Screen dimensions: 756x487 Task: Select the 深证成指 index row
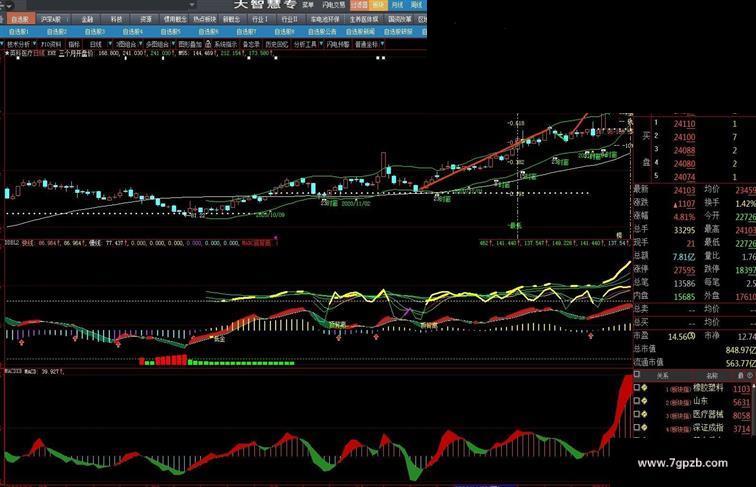pyautogui.click(x=708, y=427)
